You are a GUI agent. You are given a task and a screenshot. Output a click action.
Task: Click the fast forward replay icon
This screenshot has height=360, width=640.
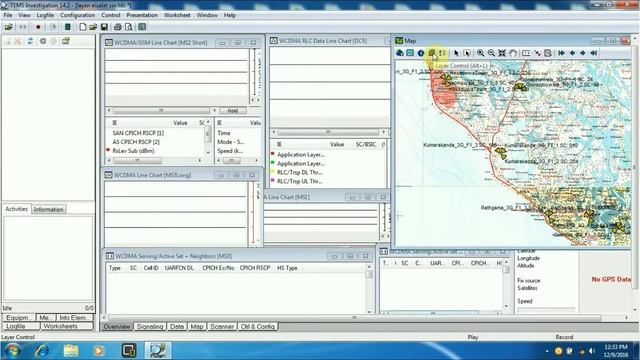pos(23,27)
